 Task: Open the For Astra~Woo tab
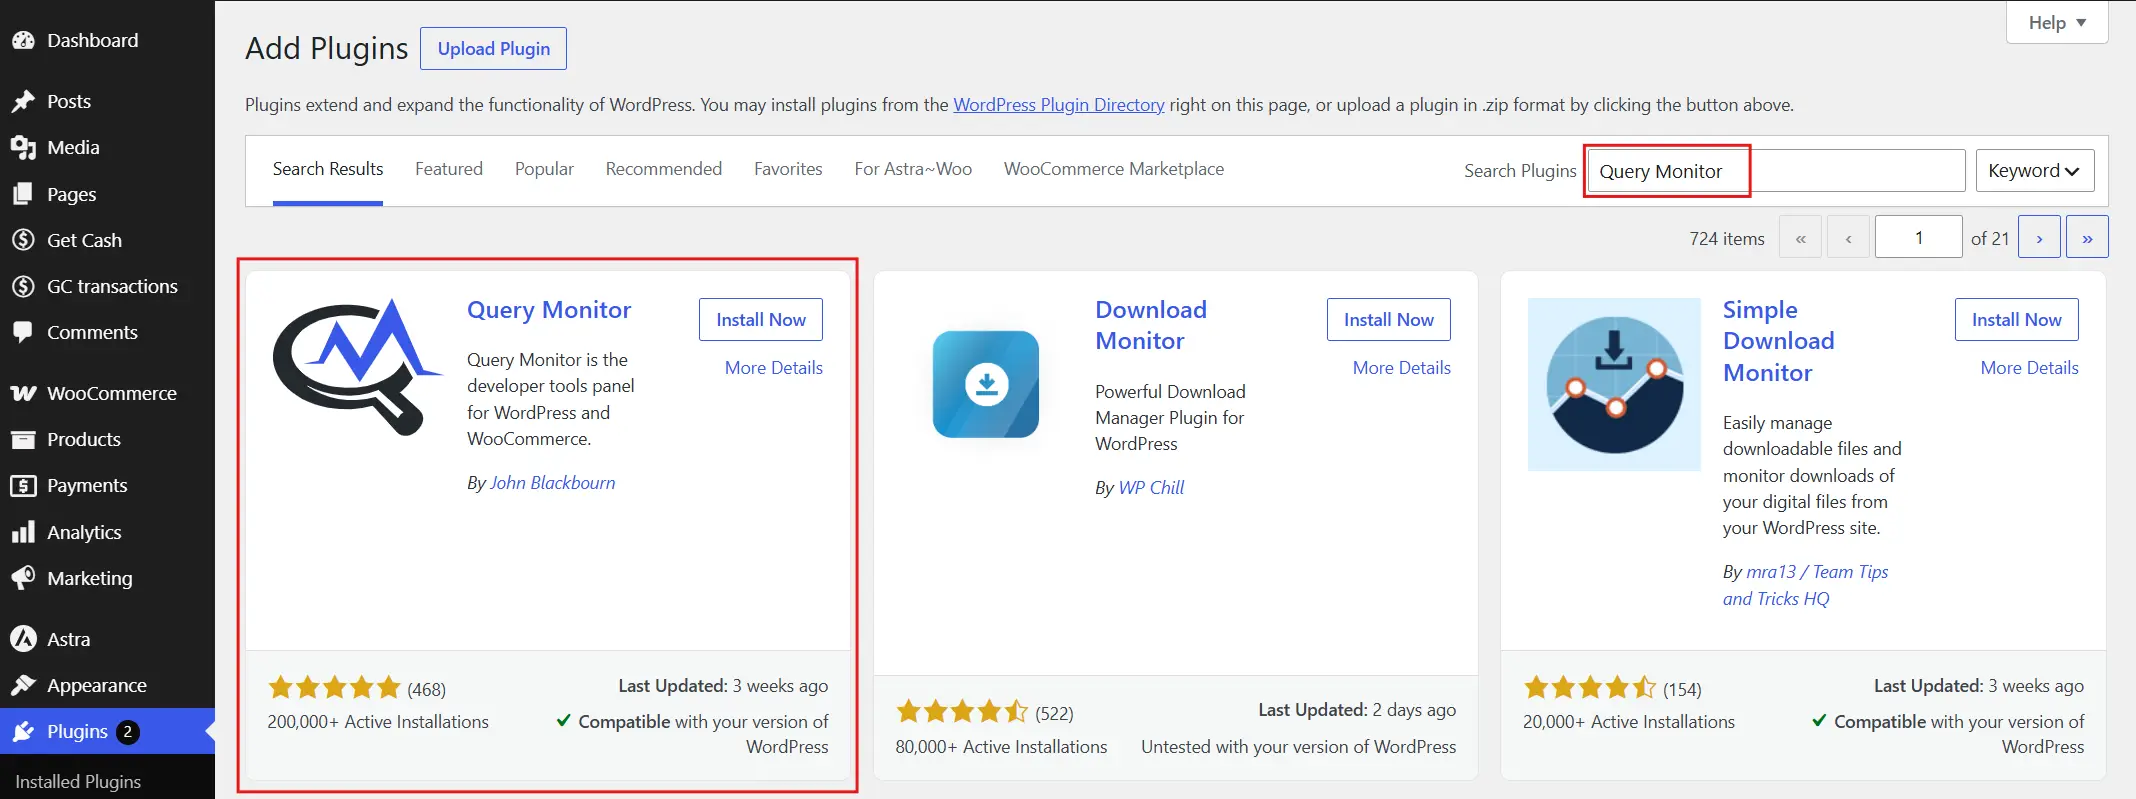pyautogui.click(x=913, y=169)
